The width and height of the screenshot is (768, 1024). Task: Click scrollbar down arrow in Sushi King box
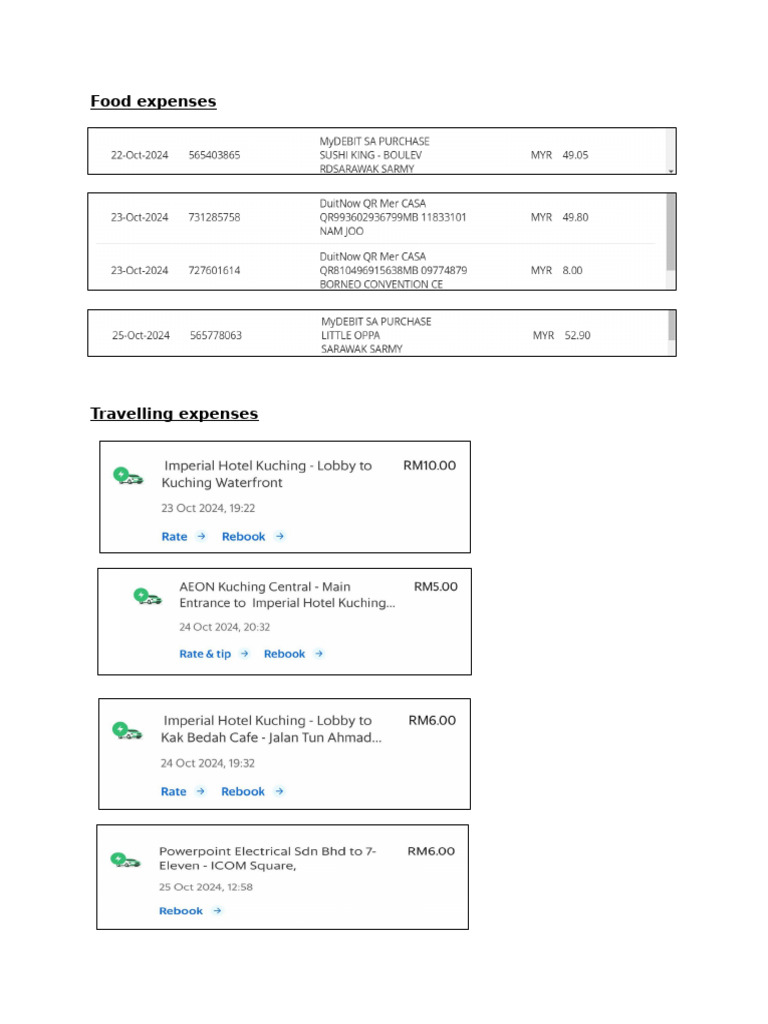671,171
